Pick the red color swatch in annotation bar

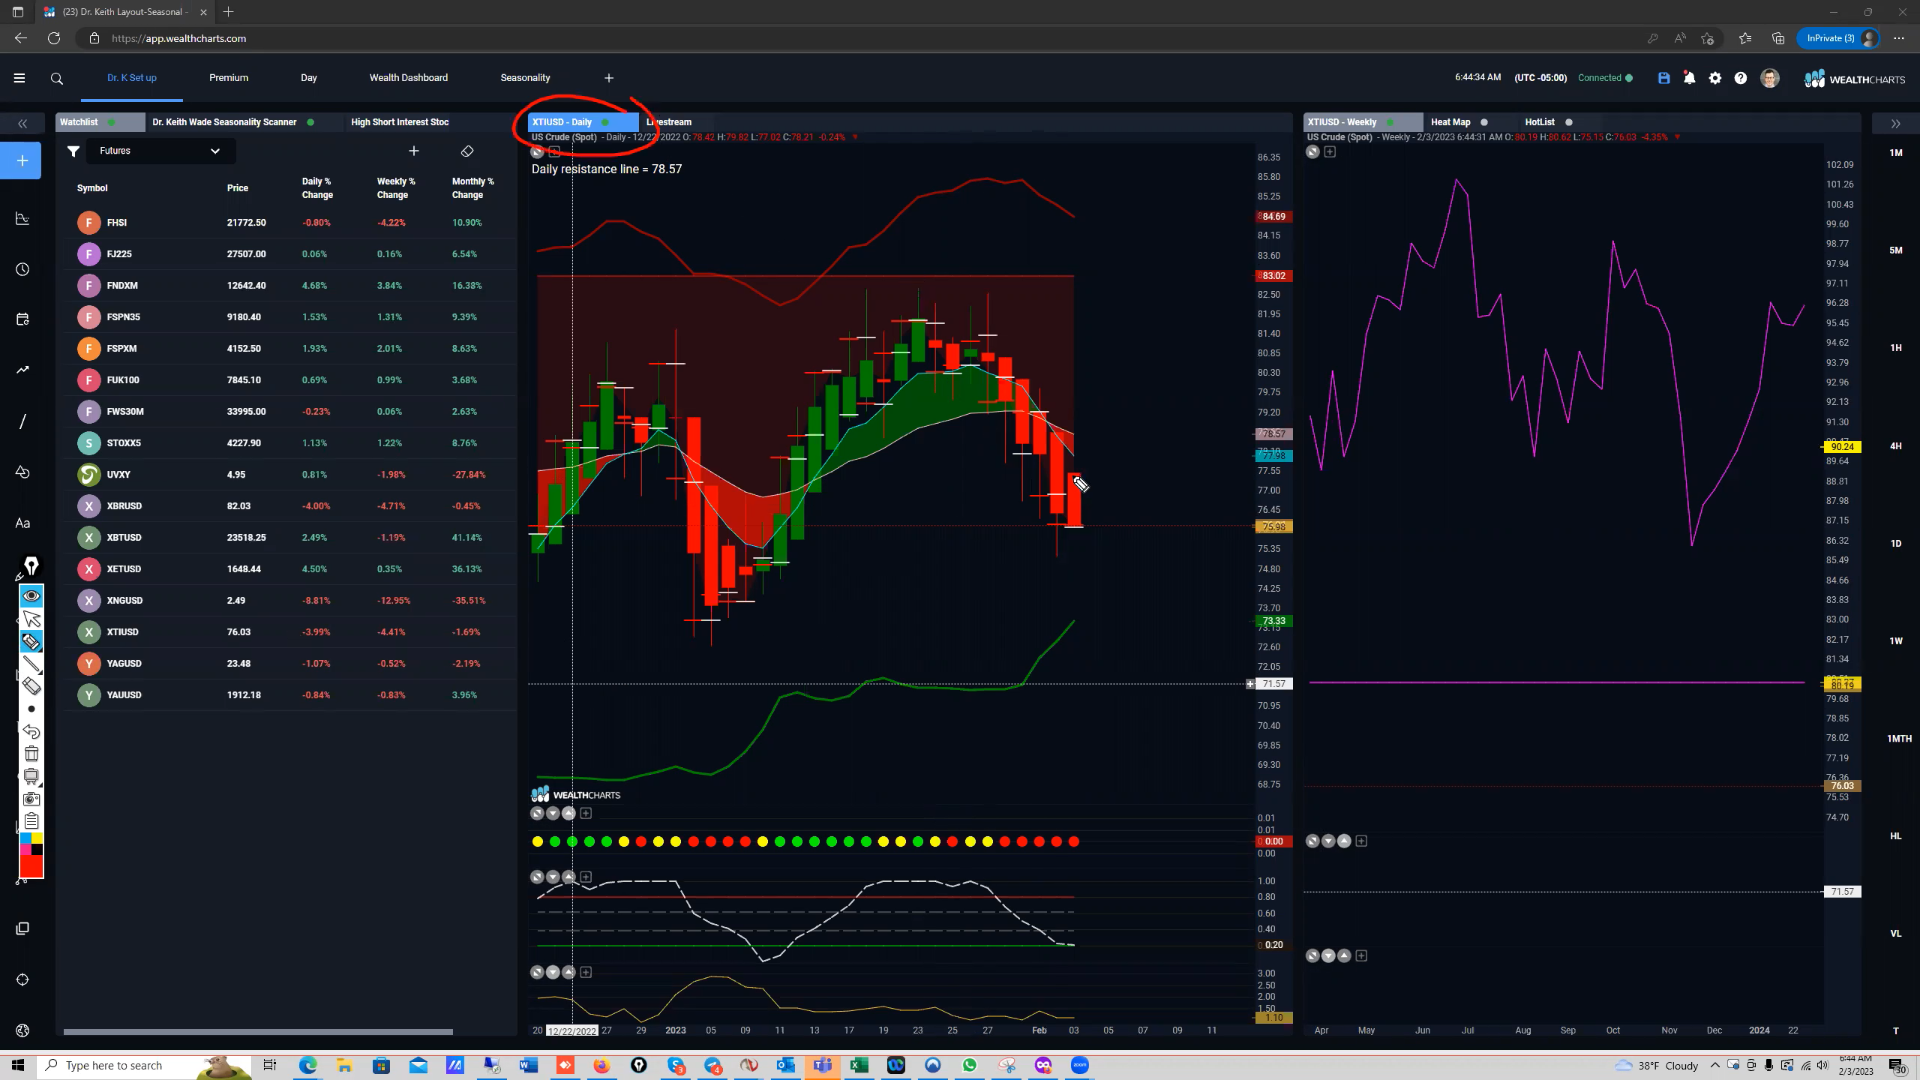coord(31,866)
